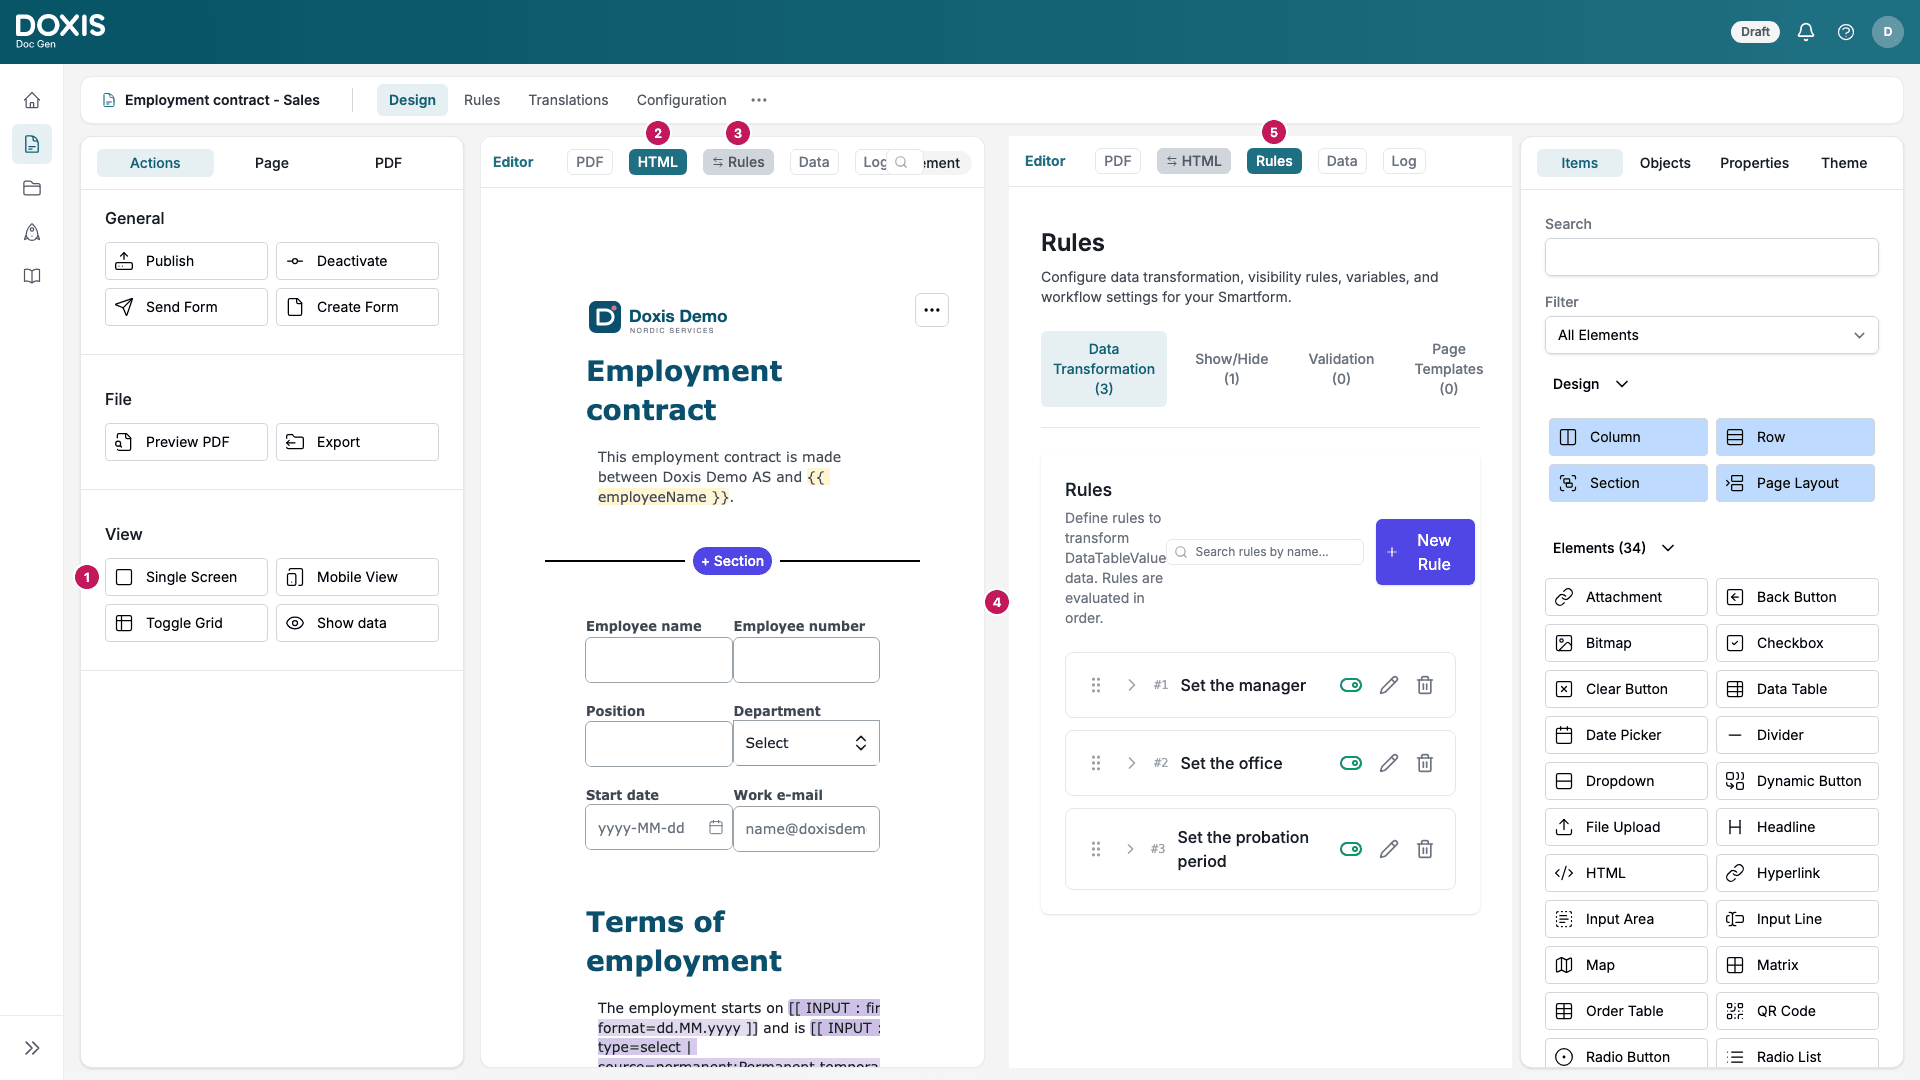Switch to the Translations tab
1920x1080 pixels.
point(568,100)
